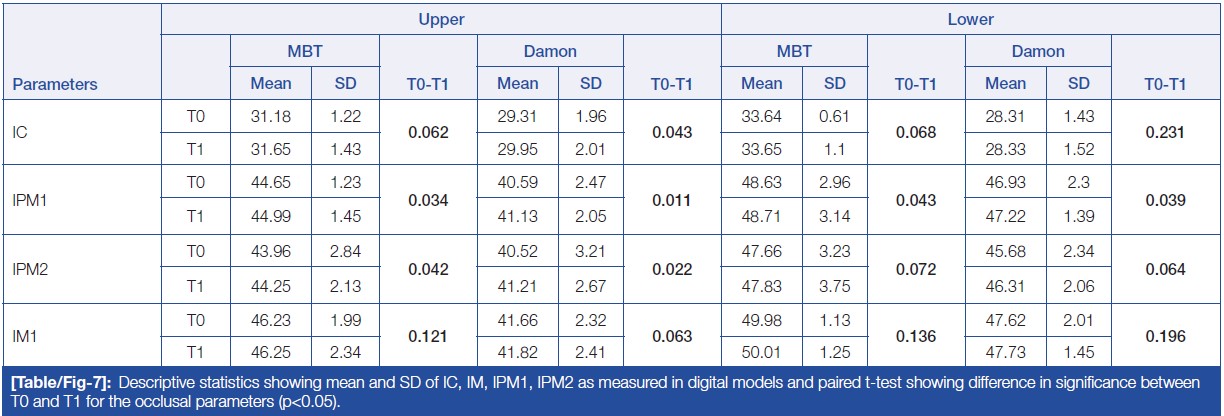Click the p-value cell 0.062
This screenshot has height=416, width=1224.
429,132
